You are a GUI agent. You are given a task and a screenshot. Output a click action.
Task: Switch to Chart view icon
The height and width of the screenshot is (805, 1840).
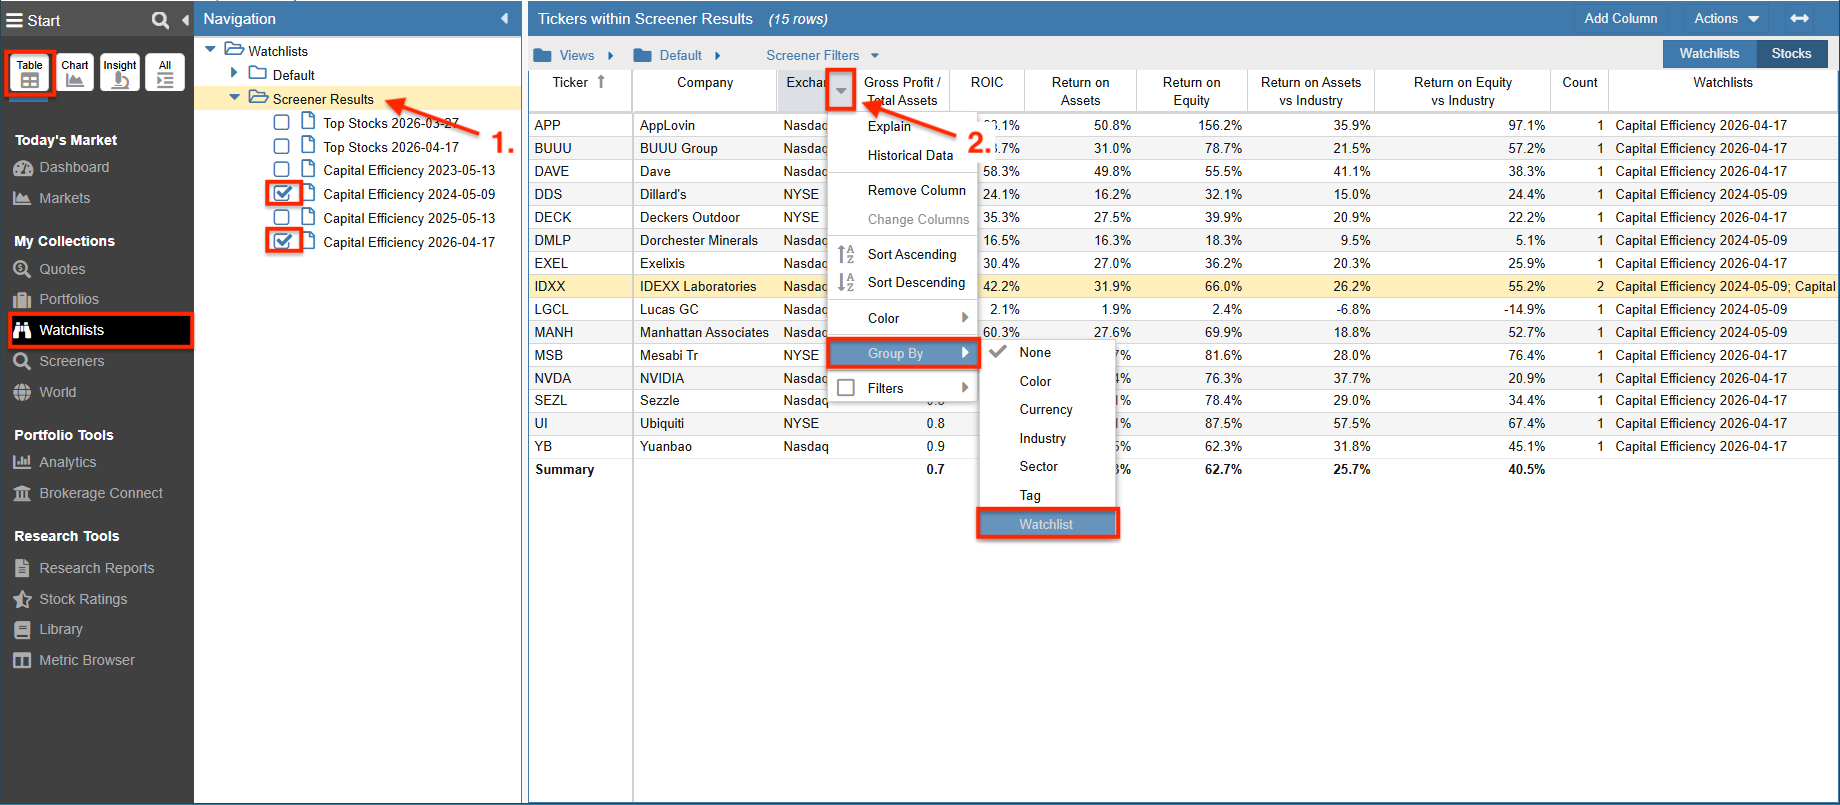(x=75, y=73)
